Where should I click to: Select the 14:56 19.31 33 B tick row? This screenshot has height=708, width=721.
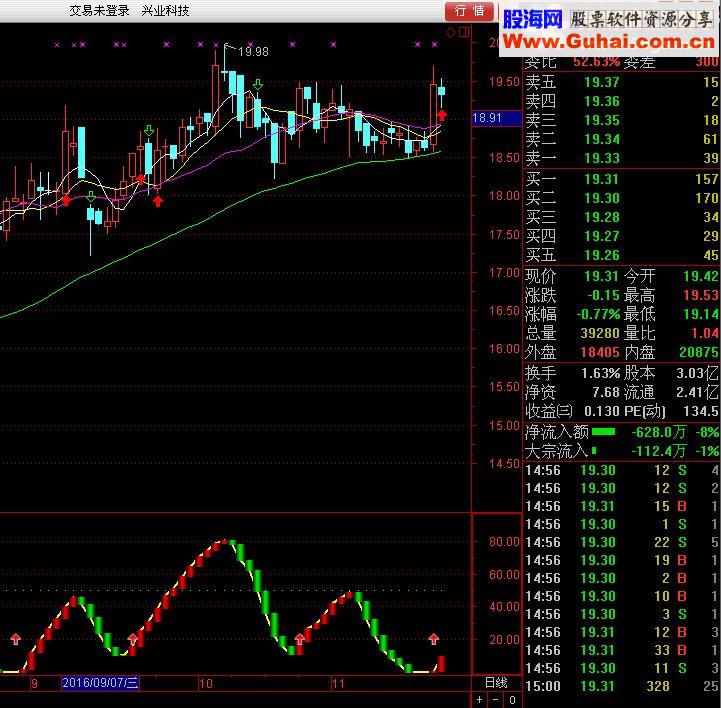pos(622,651)
